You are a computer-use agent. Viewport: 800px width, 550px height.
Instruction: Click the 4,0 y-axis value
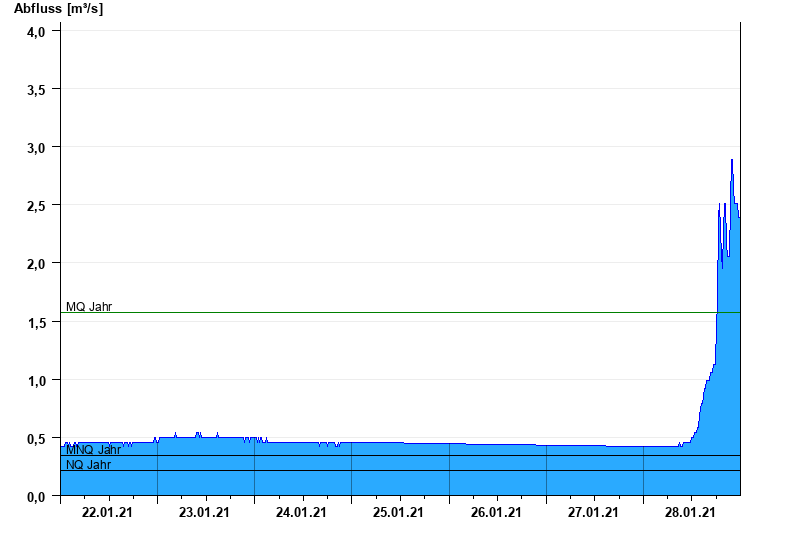37,31
